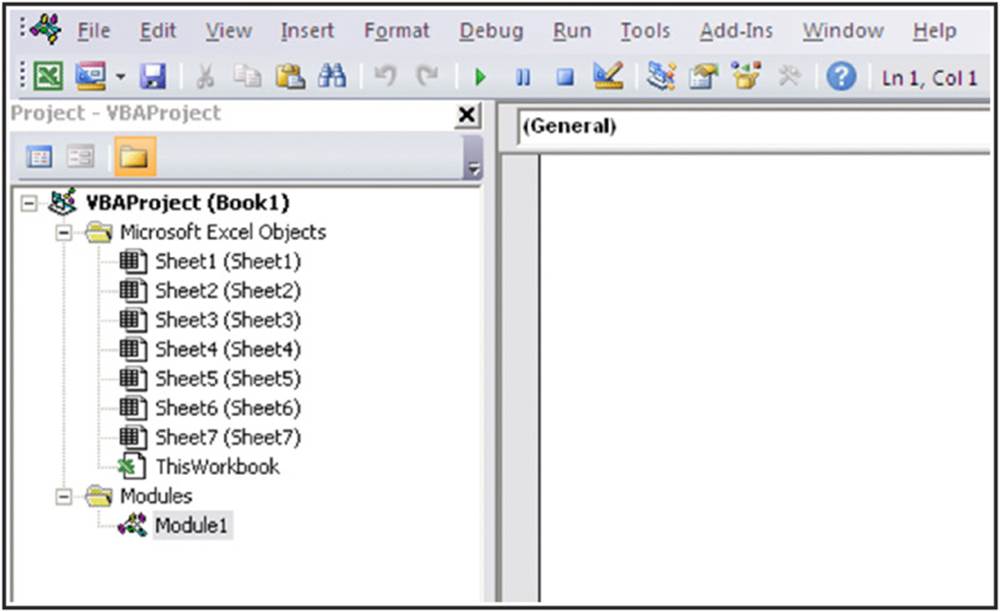Open the Run menu
Image resolution: width=1000 pixels, height=612 pixels.
pyautogui.click(x=572, y=31)
